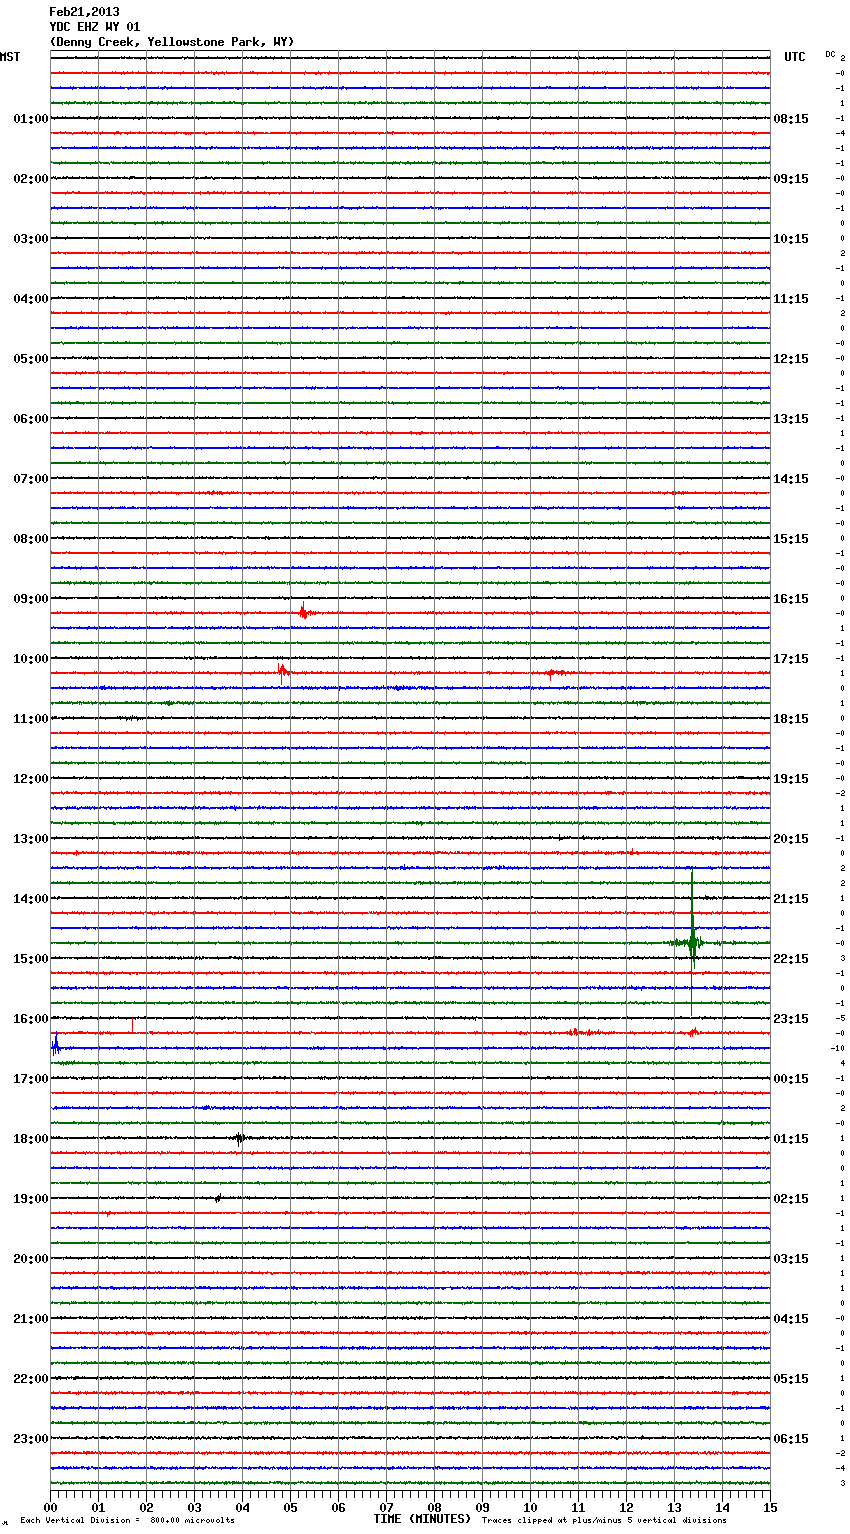
Task: Click the 00:15 UTC time label
Action: [791, 1079]
